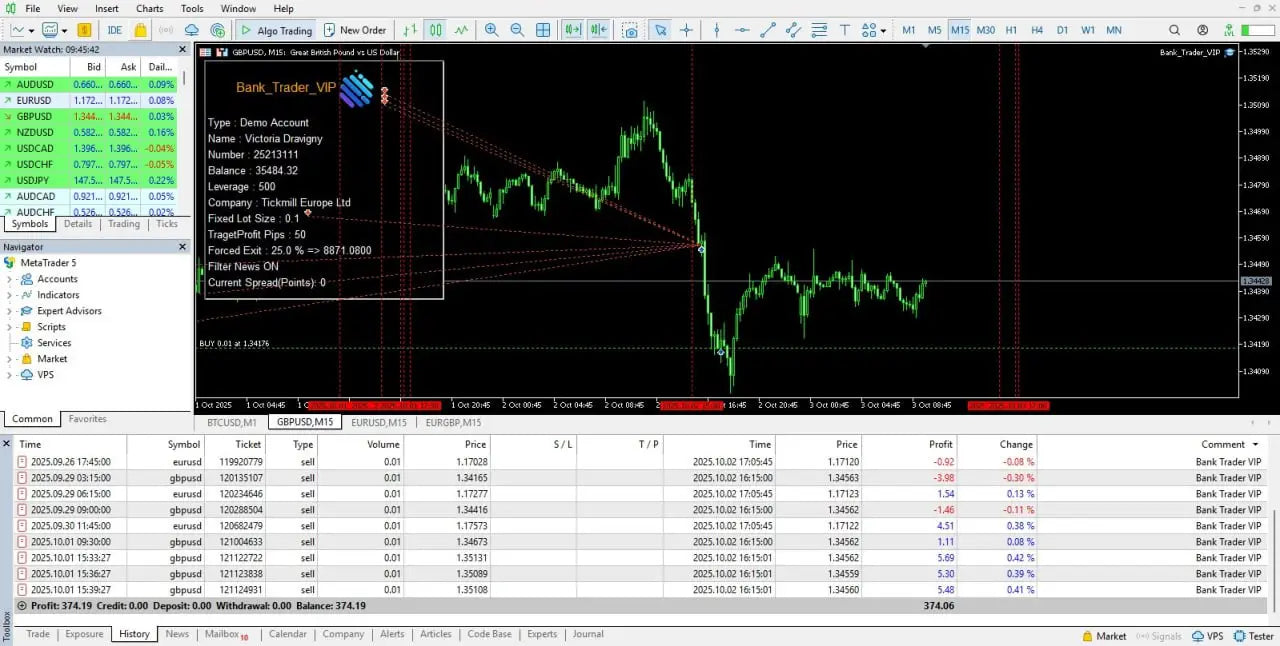The height and width of the screenshot is (646, 1280).
Task: Switch to the BTCUSD,M1 chart tab
Action: click(x=232, y=423)
